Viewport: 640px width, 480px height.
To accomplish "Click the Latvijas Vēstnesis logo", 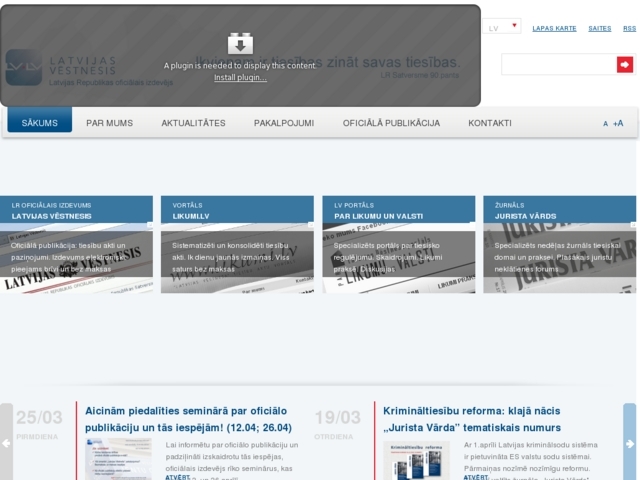I will tap(60, 67).
